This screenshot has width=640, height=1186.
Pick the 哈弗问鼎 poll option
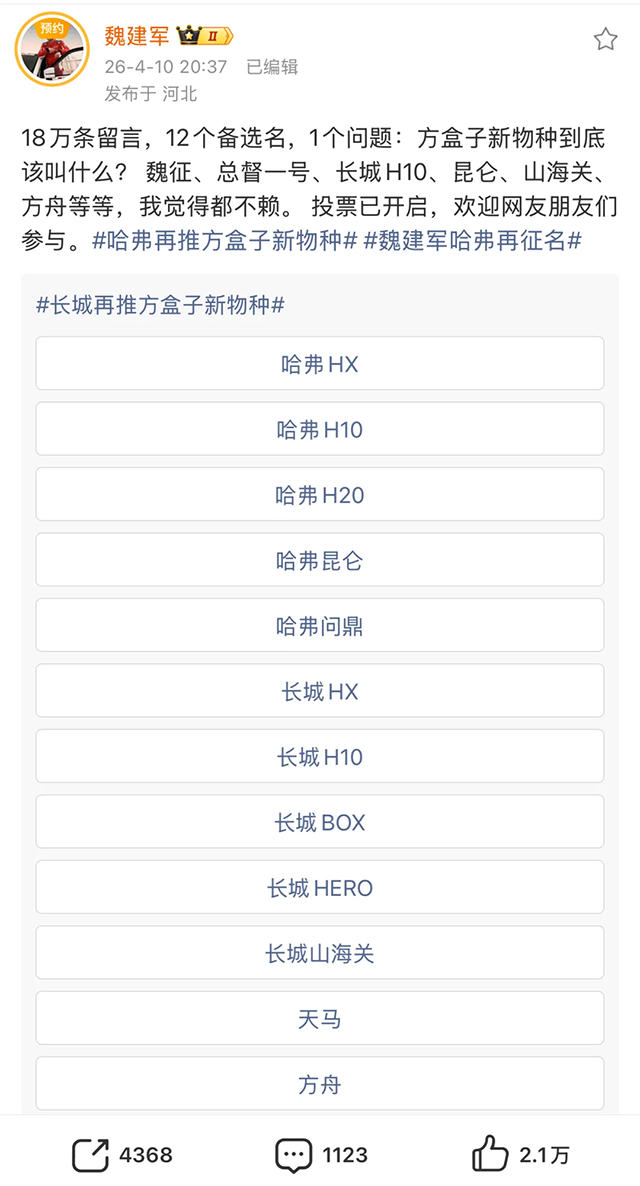point(320,626)
